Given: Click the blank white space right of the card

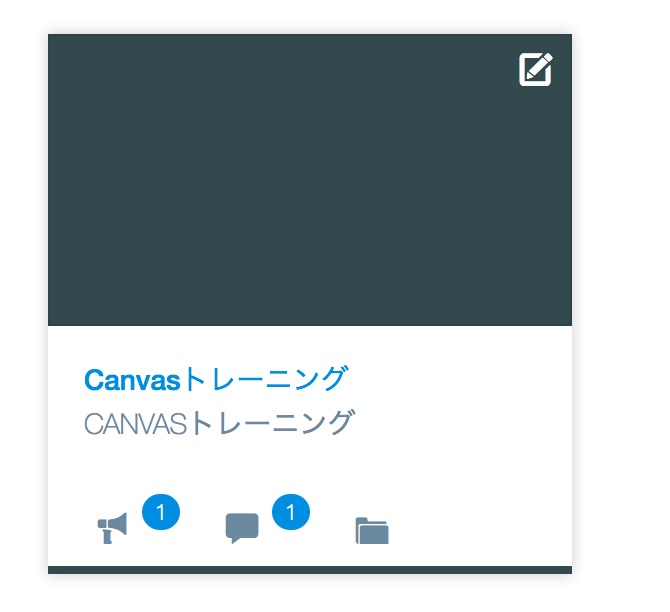Looking at the screenshot, I should point(622,300).
